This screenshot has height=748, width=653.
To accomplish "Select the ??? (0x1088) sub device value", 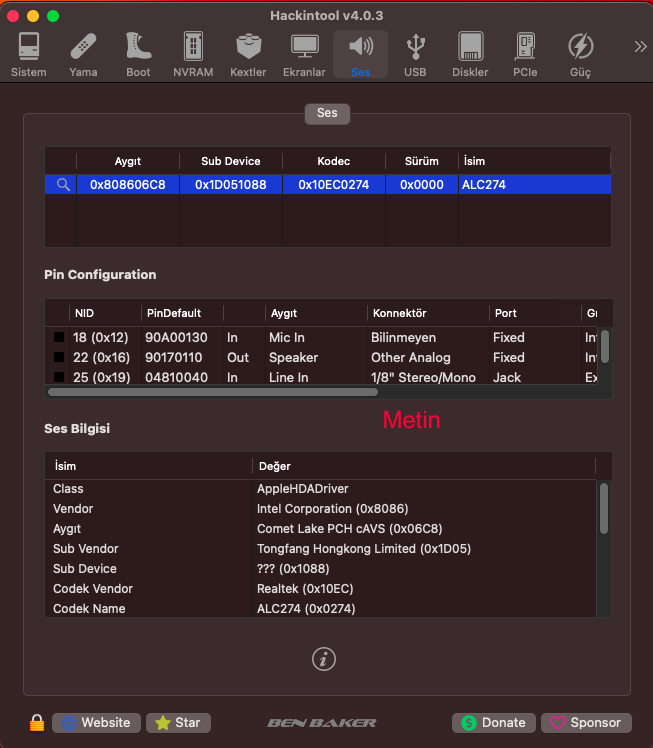I will pyautogui.click(x=293, y=569).
